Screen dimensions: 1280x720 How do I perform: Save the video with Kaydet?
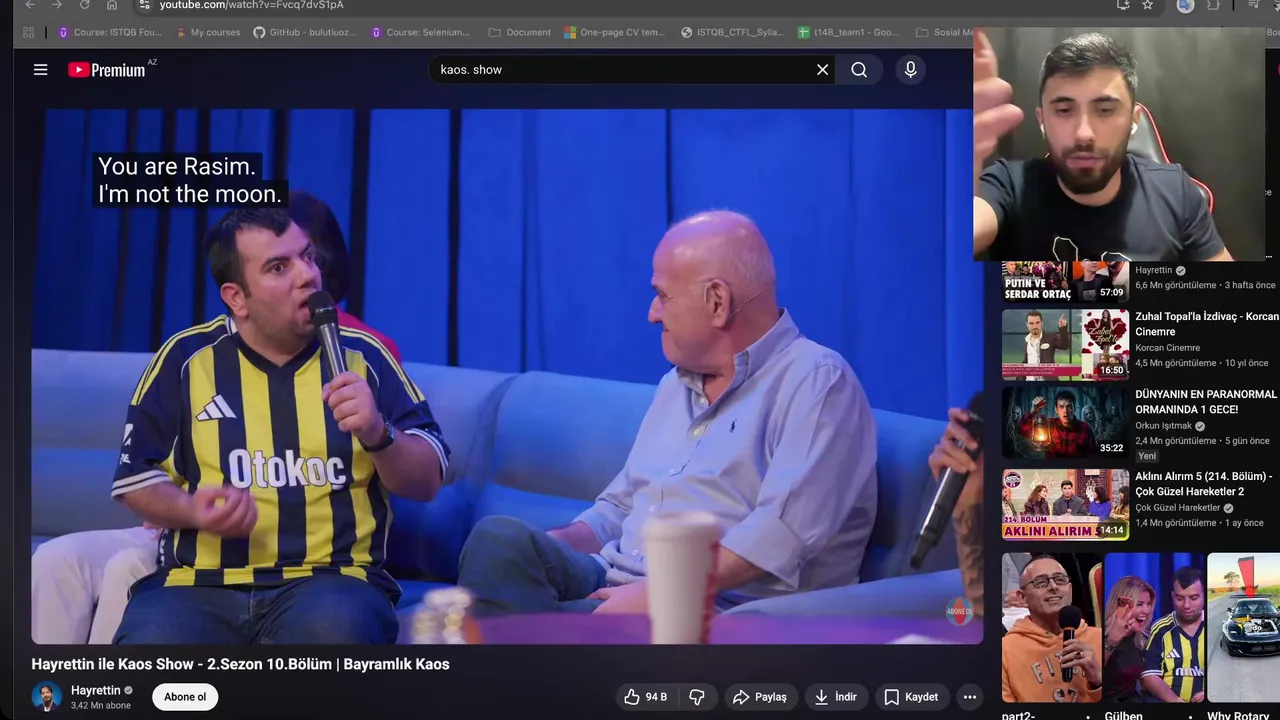coord(911,697)
